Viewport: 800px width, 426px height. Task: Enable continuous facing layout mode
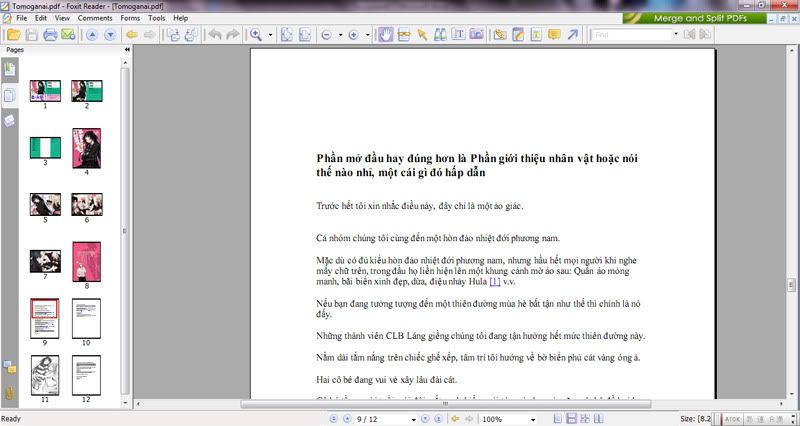click(x=585, y=419)
